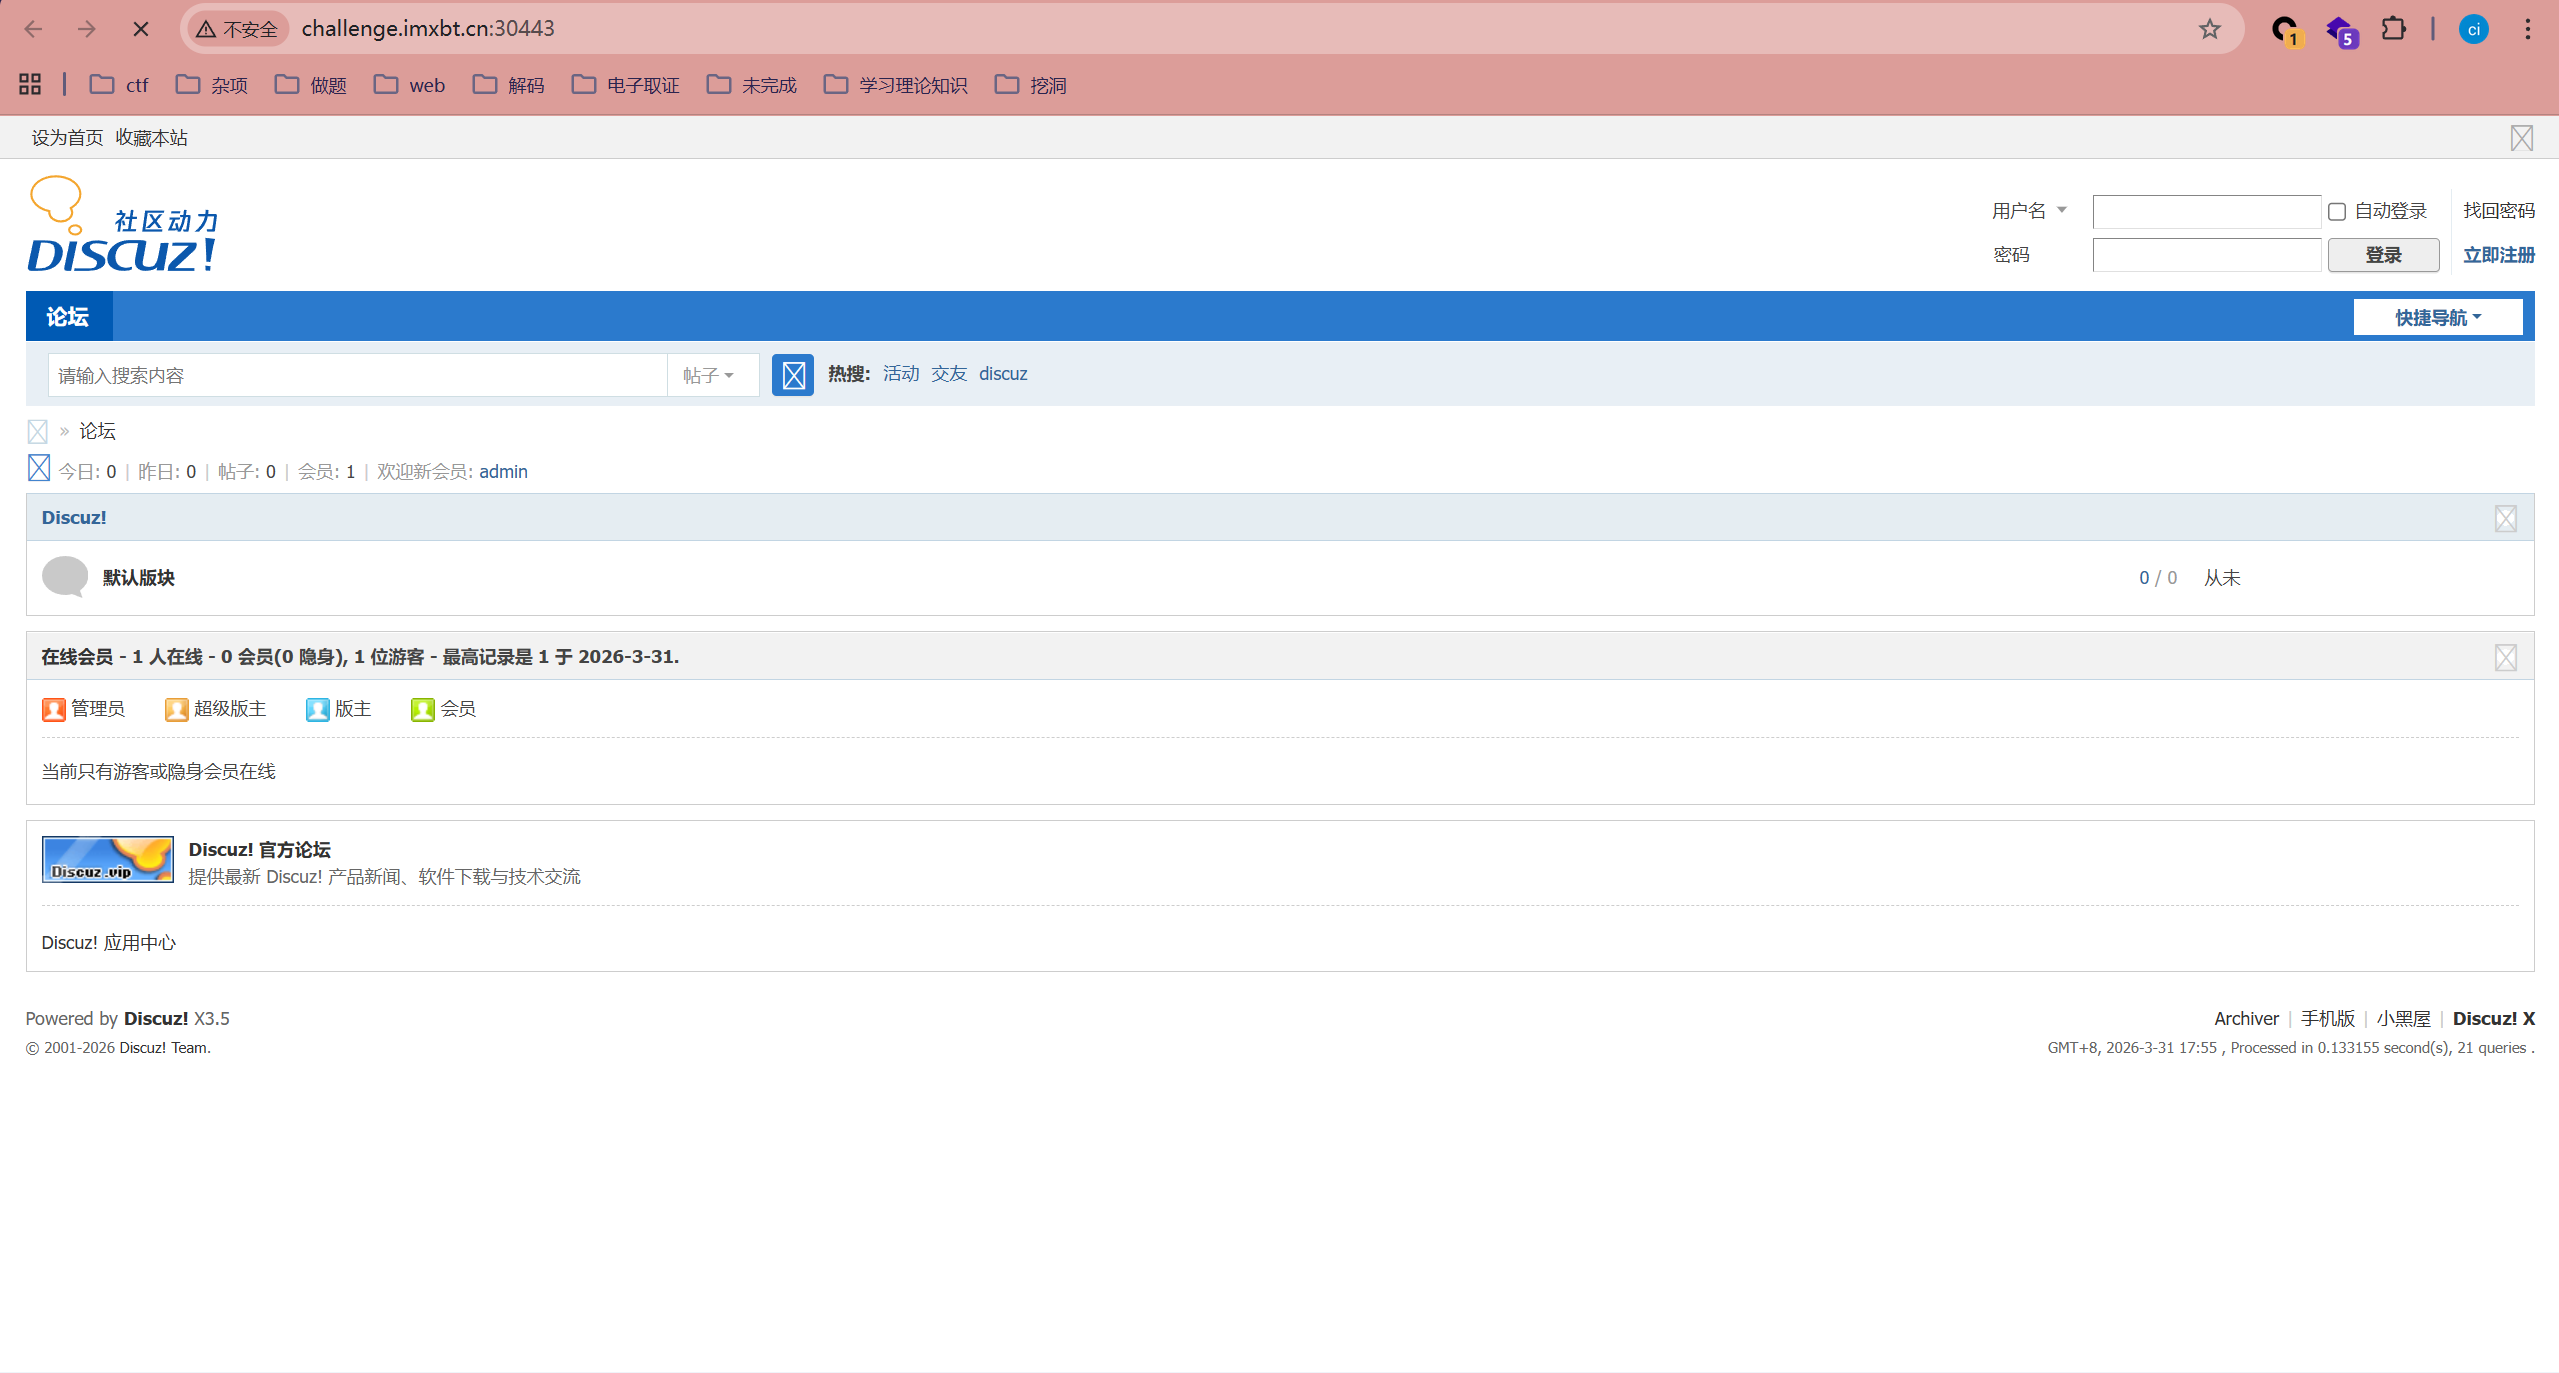Bookmark page with the star icon
This screenshot has width=2559, height=1373.
[2209, 29]
